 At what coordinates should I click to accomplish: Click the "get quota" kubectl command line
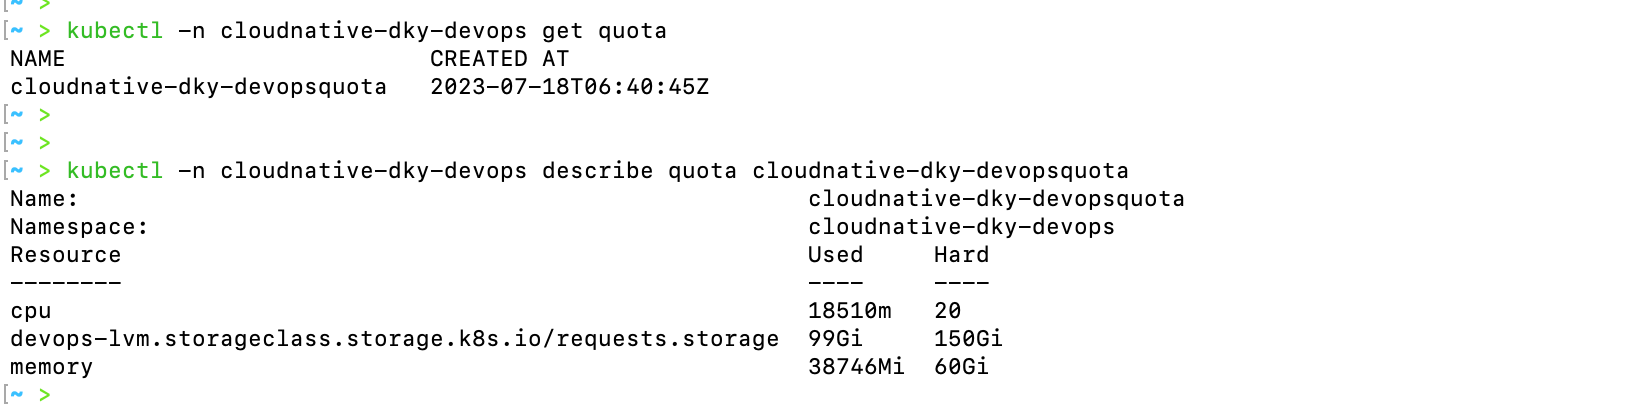click(367, 31)
